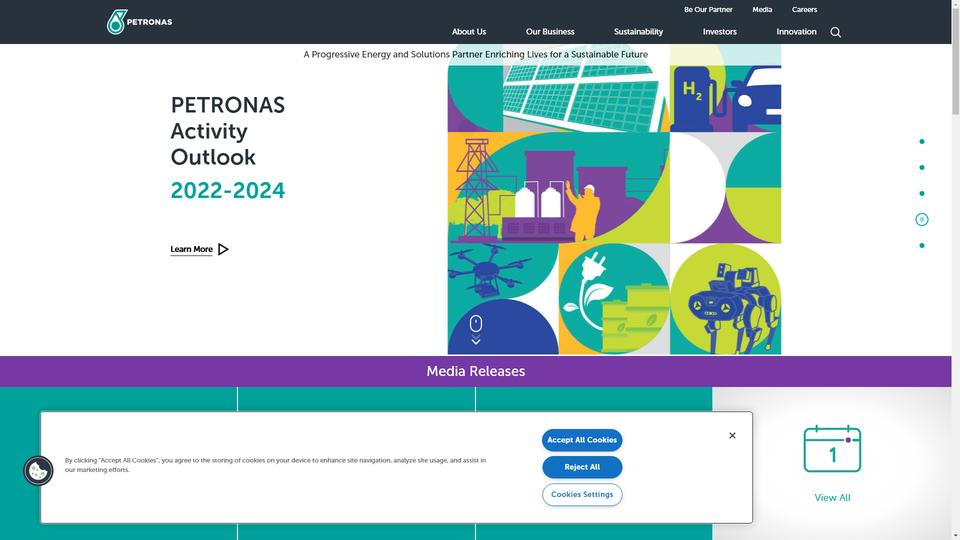The height and width of the screenshot is (540, 960).
Task: Open View All media releases
Action: pyautogui.click(x=832, y=498)
